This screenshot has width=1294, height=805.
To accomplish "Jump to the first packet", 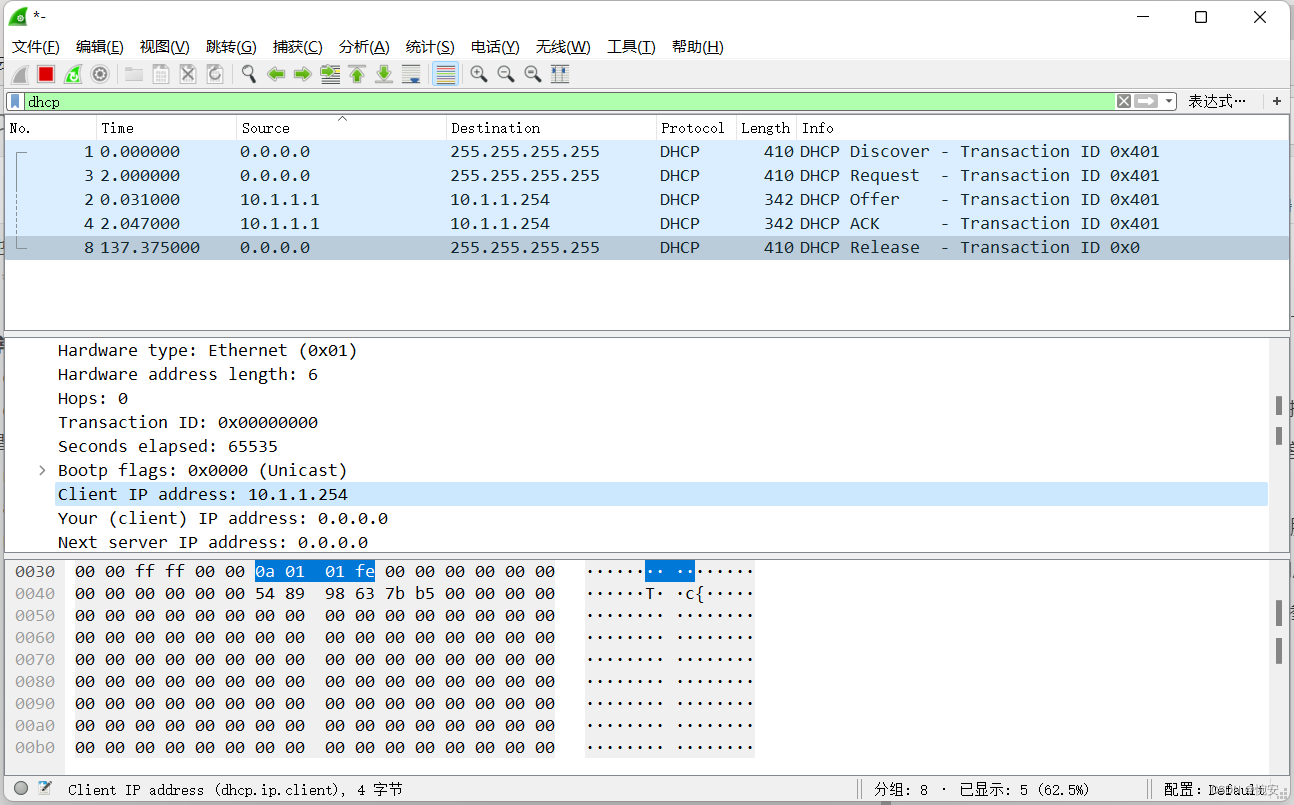I will click(x=357, y=74).
